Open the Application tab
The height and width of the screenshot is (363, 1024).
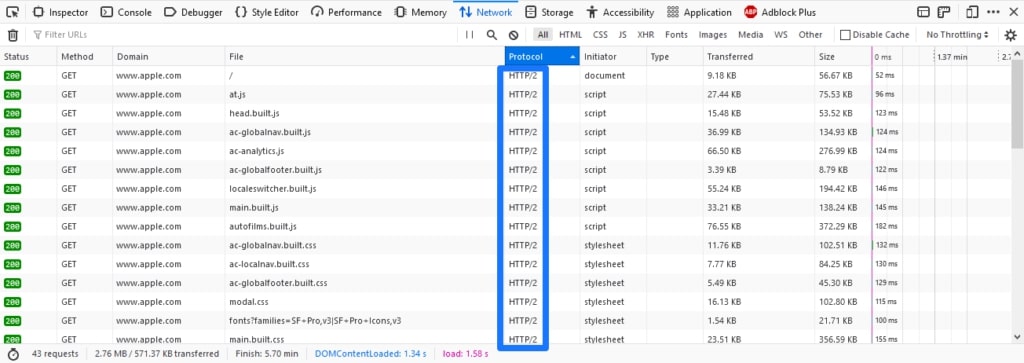click(699, 12)
